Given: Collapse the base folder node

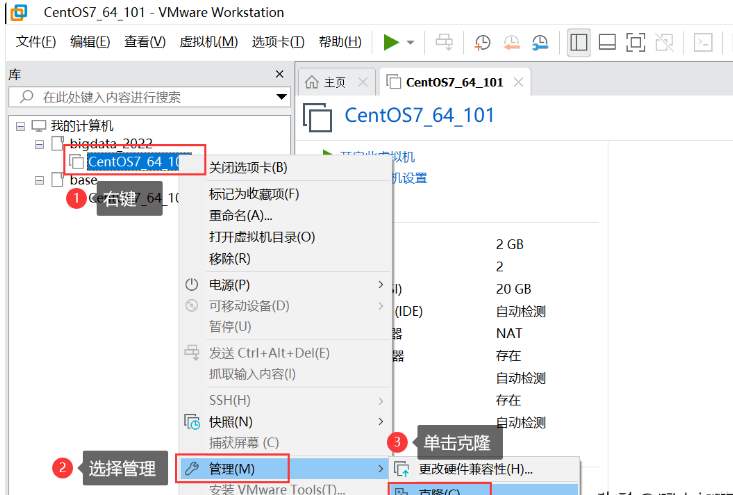Looking at the screenshot, I should [40, 180].
